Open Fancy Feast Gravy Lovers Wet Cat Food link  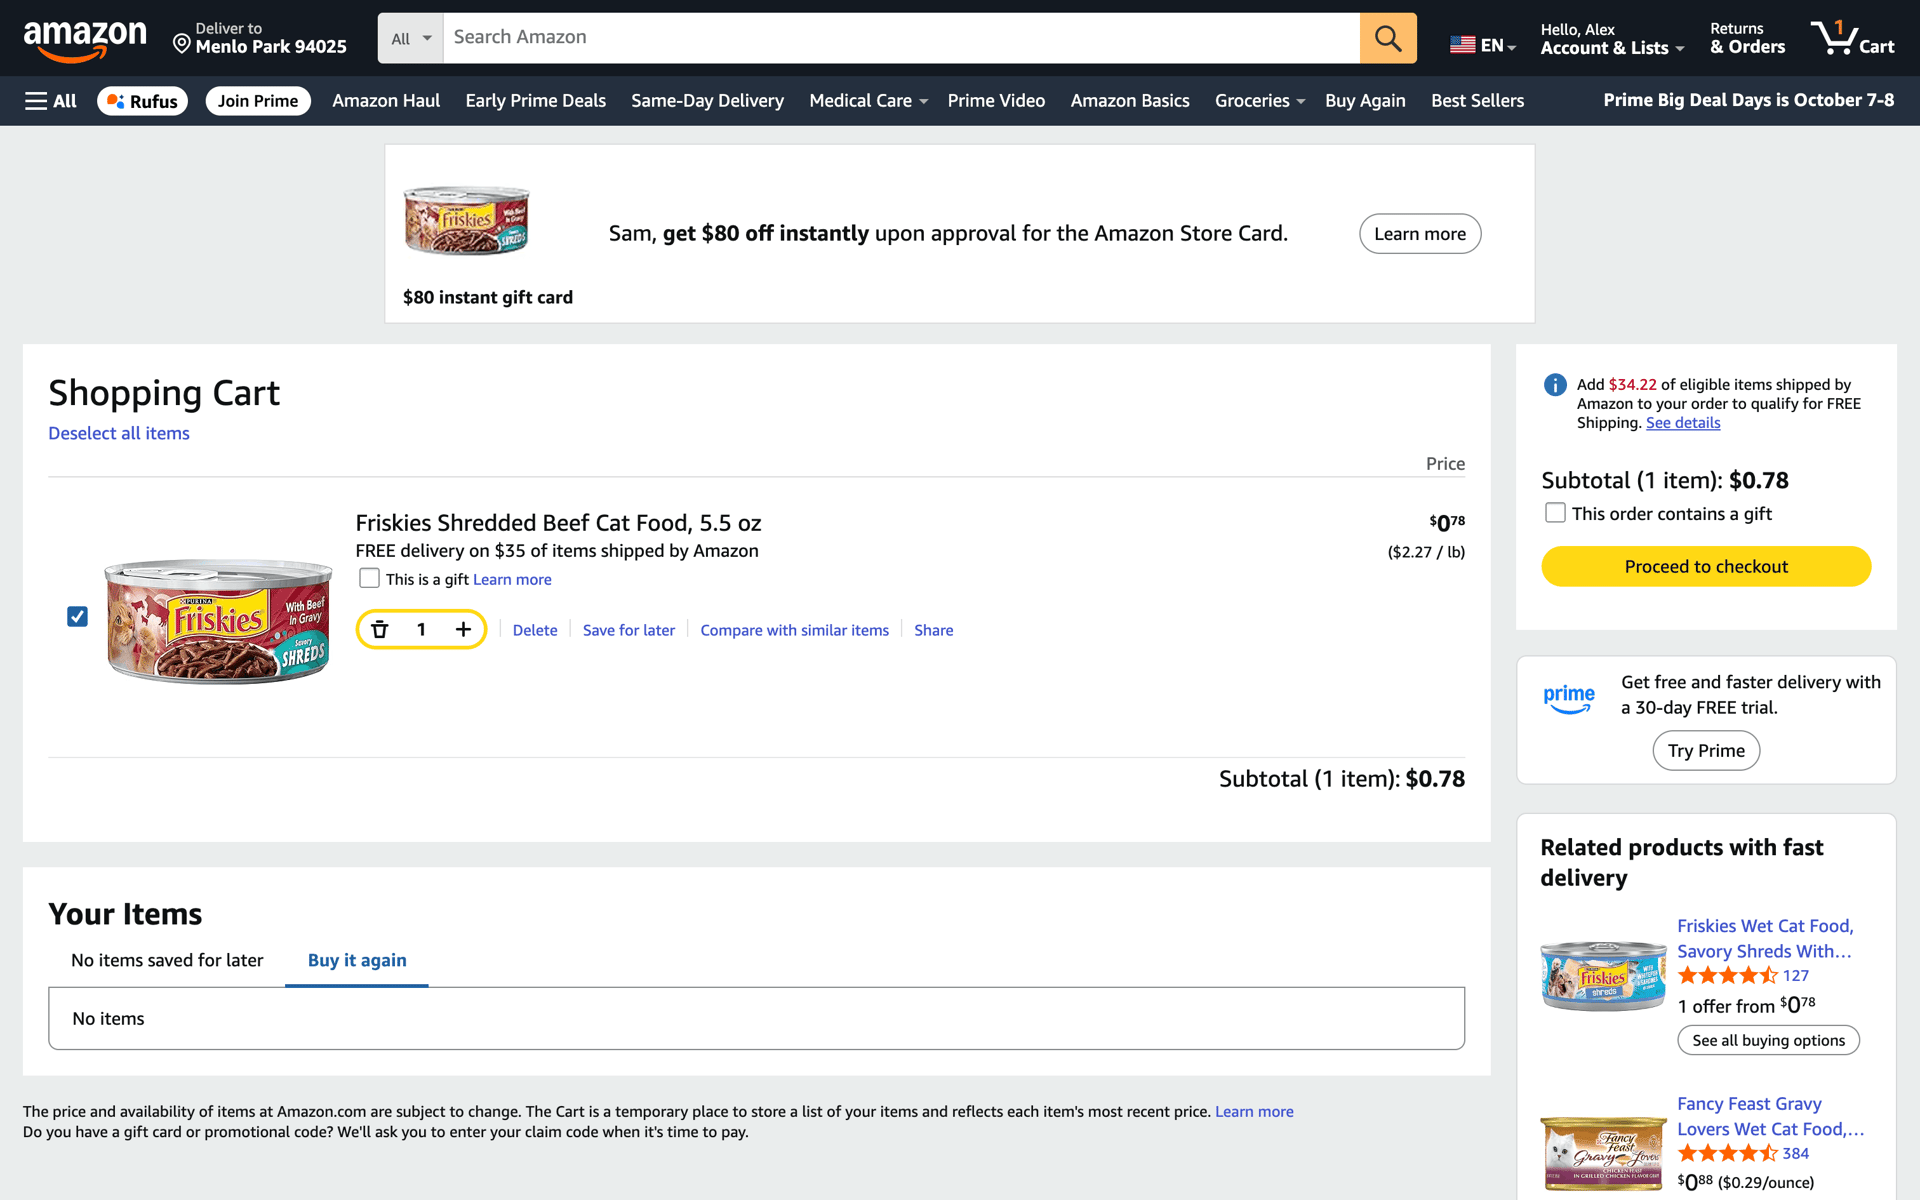[1771, 1117]
